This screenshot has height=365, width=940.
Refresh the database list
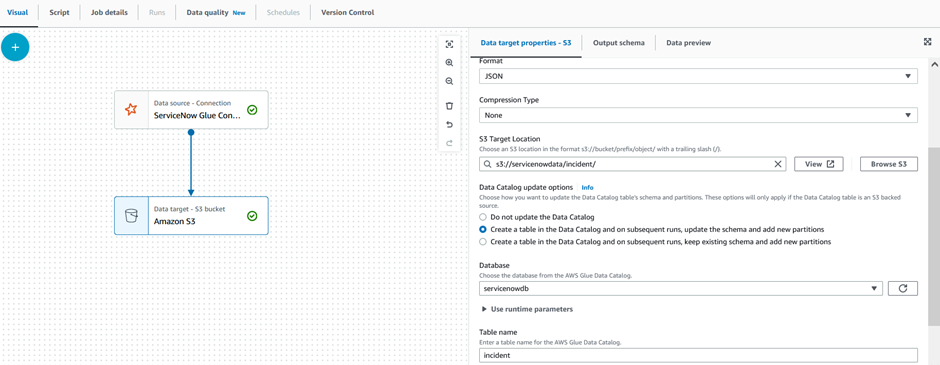pyautogui.click(x=903, y=289)
